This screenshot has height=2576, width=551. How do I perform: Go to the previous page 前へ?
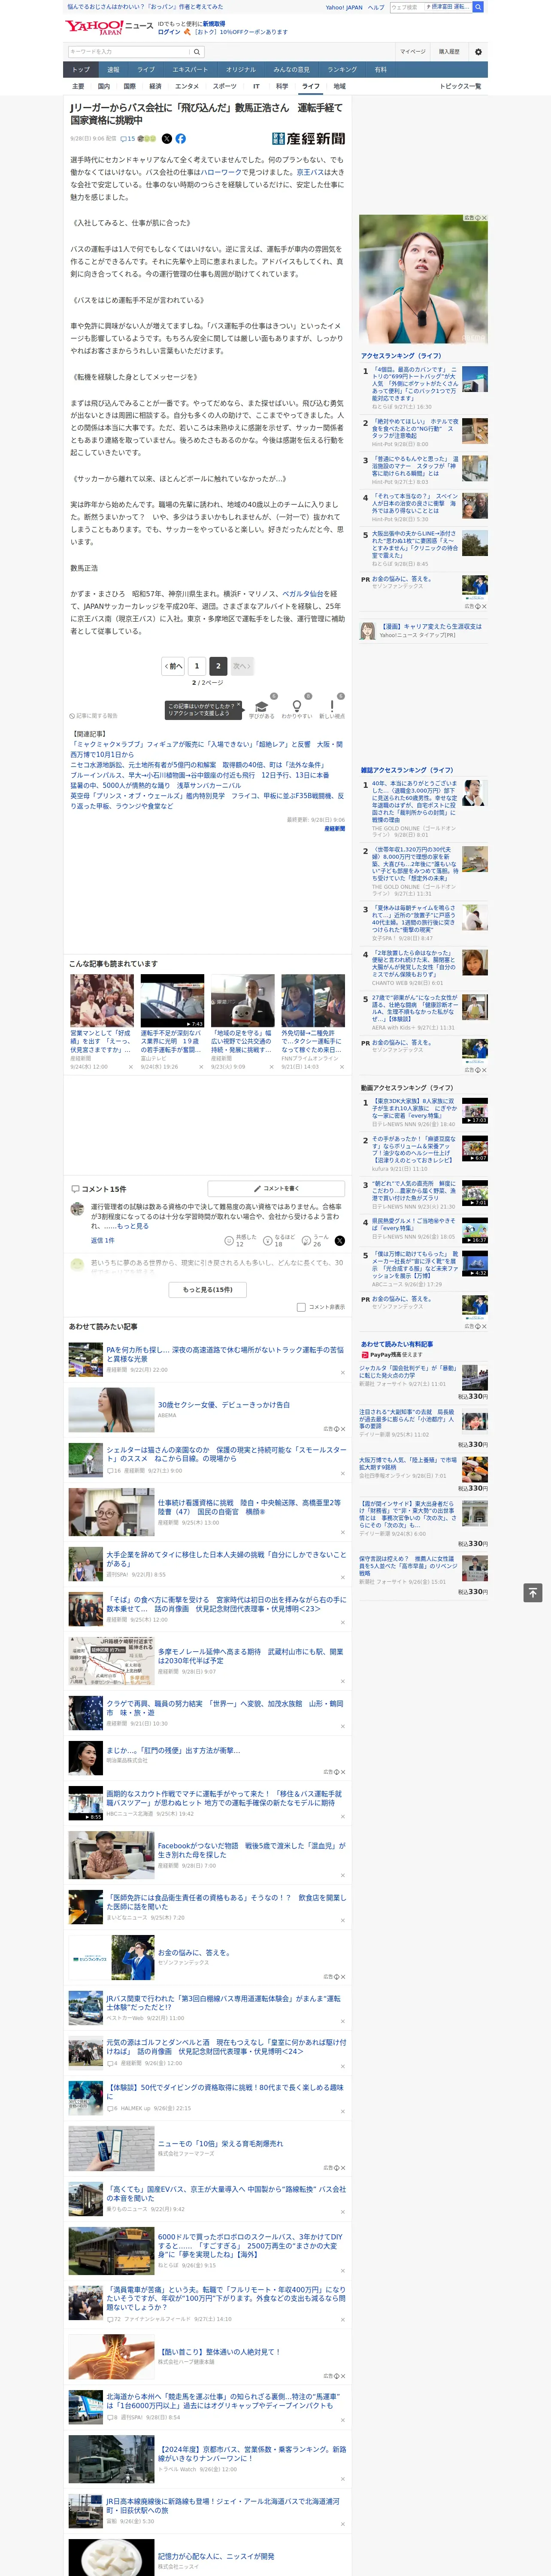[173, 666]
